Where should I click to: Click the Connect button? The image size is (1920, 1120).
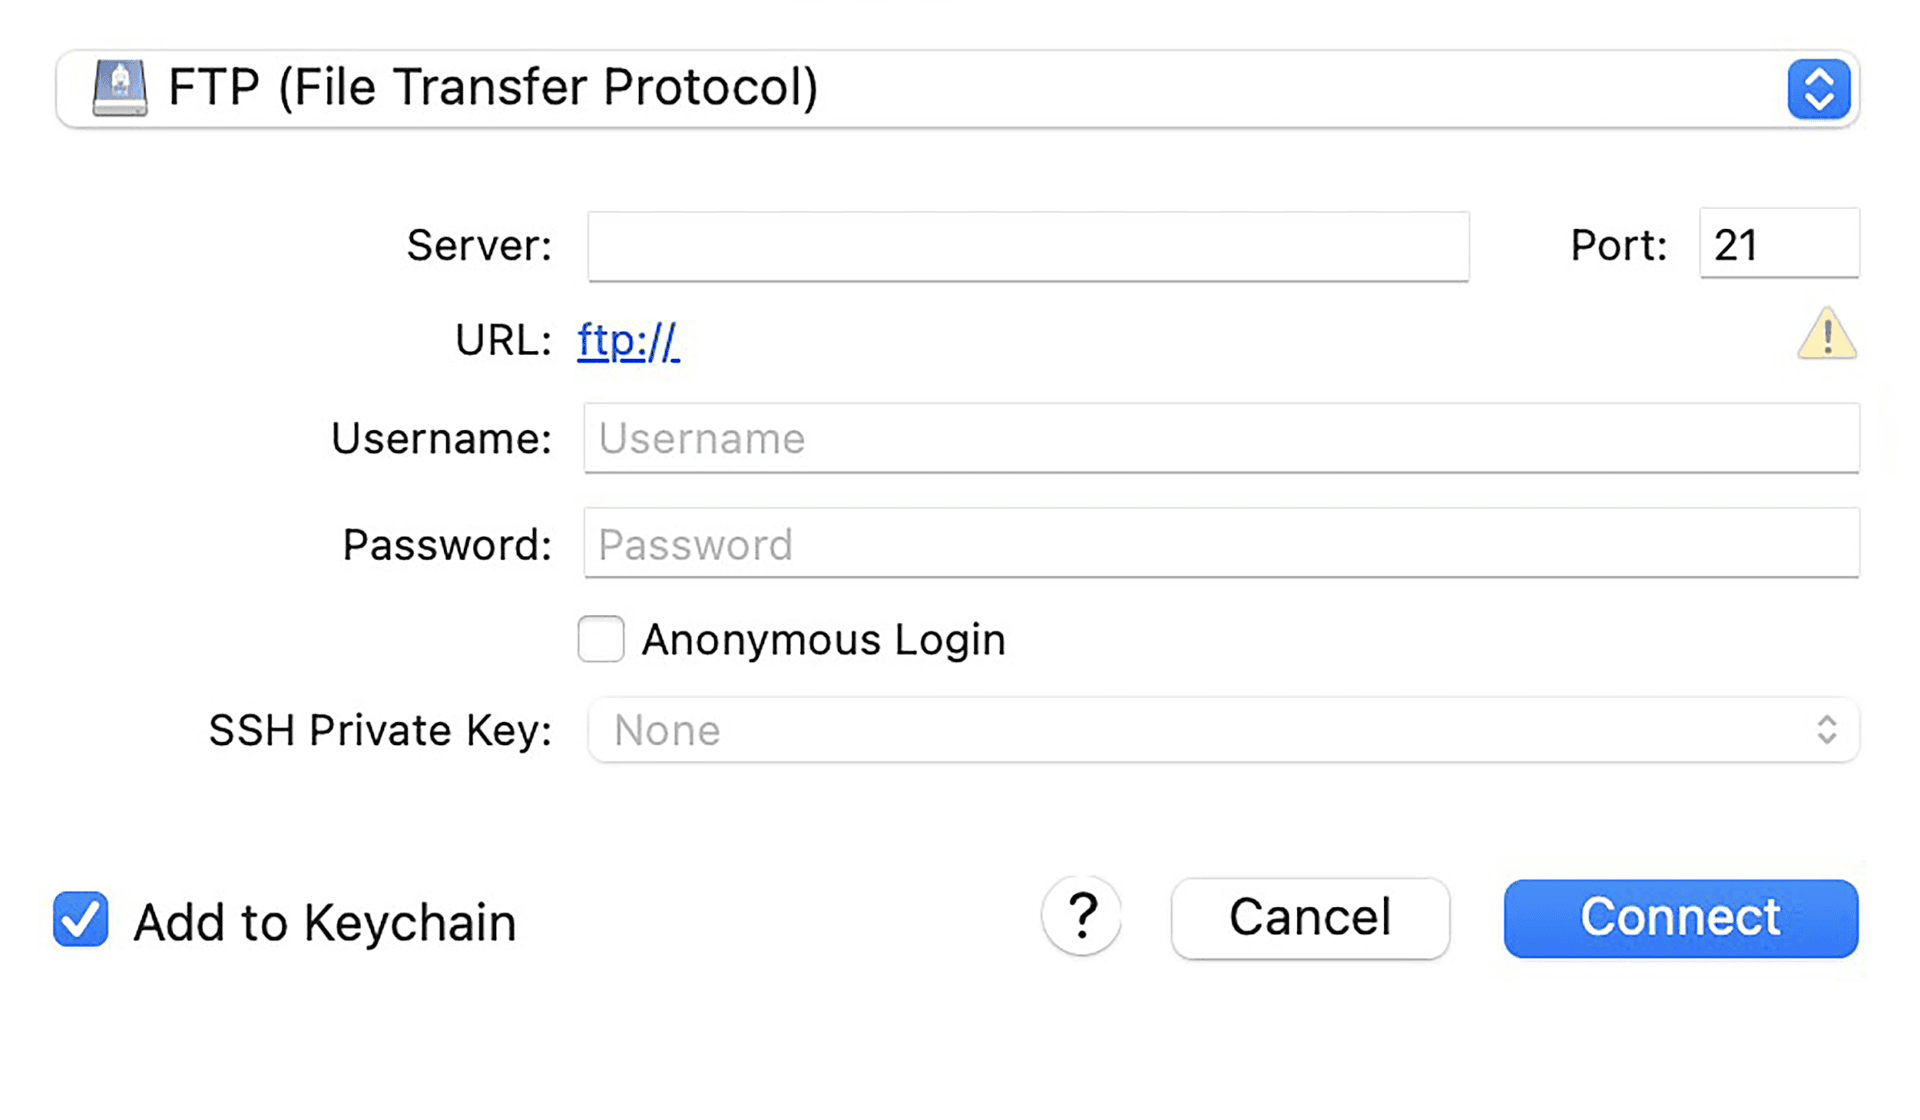(1680, 918)
